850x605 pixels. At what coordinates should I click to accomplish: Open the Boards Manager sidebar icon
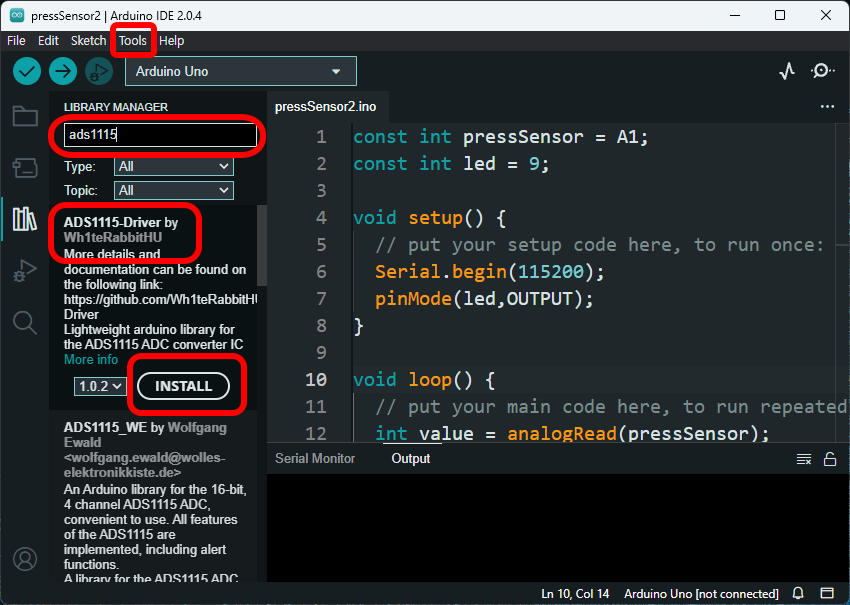(x=25, y=168)
